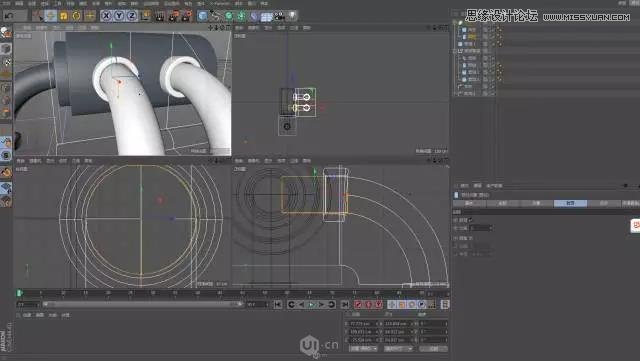This screenshot has width=640, height=361.
Task: Click the timeline preview range slider bar
Action: coord(143,304)
